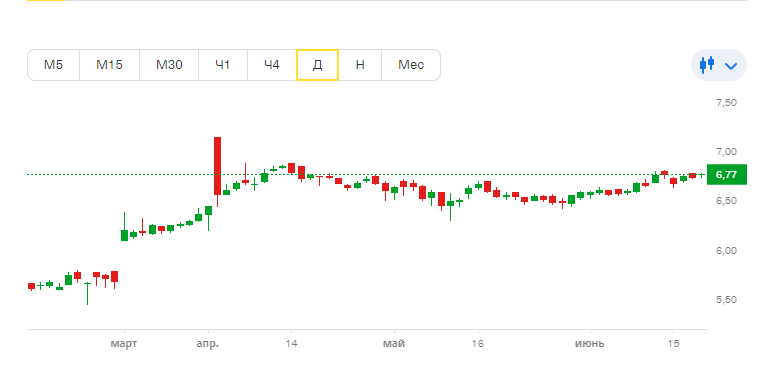Screen dimensions: 777x390
Task: Click the 15 date axis label
Action: tap(673, 343)
